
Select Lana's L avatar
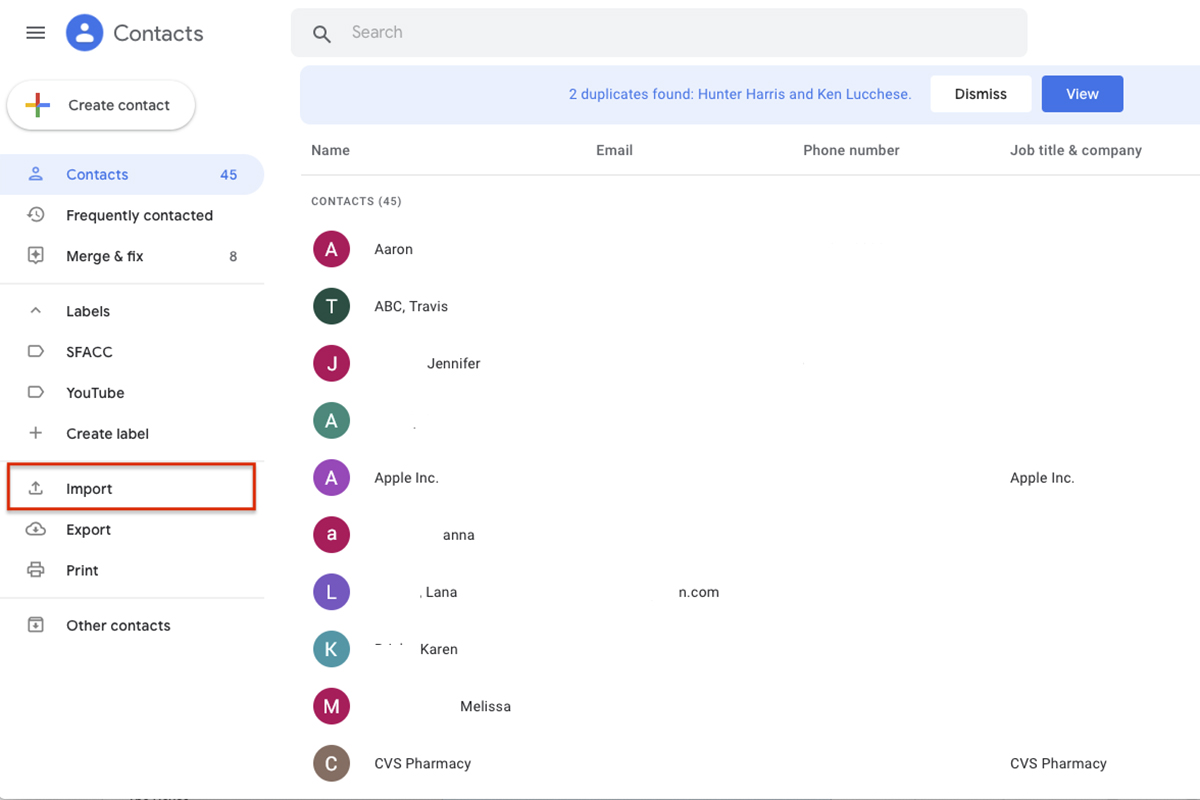coord(331,592)
